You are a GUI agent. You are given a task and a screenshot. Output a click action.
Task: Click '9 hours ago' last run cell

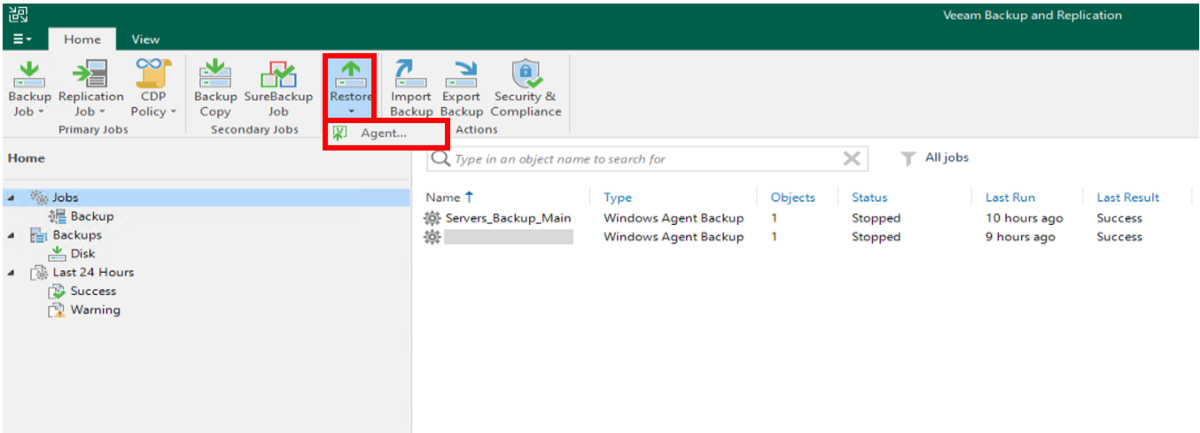point(1020,237)
